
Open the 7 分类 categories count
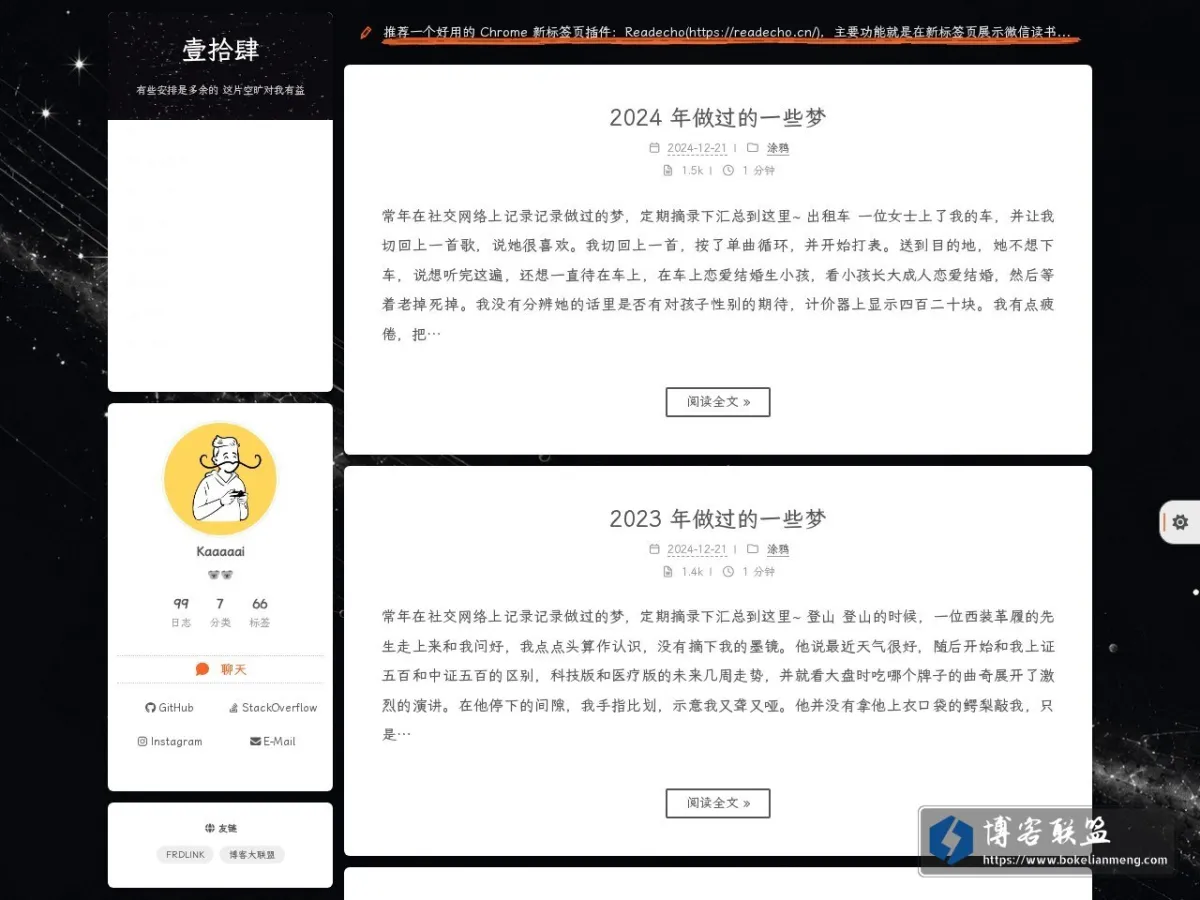pos(220,612)
